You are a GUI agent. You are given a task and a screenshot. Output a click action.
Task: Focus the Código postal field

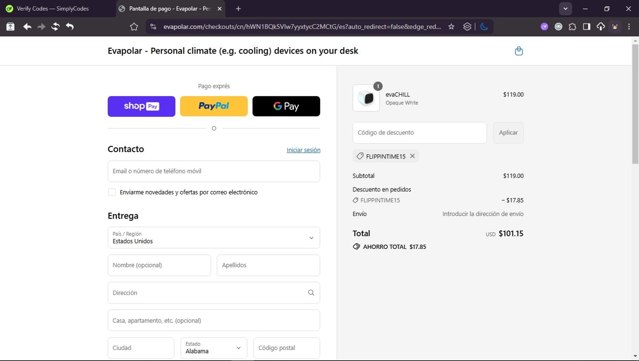click(286, 348)
